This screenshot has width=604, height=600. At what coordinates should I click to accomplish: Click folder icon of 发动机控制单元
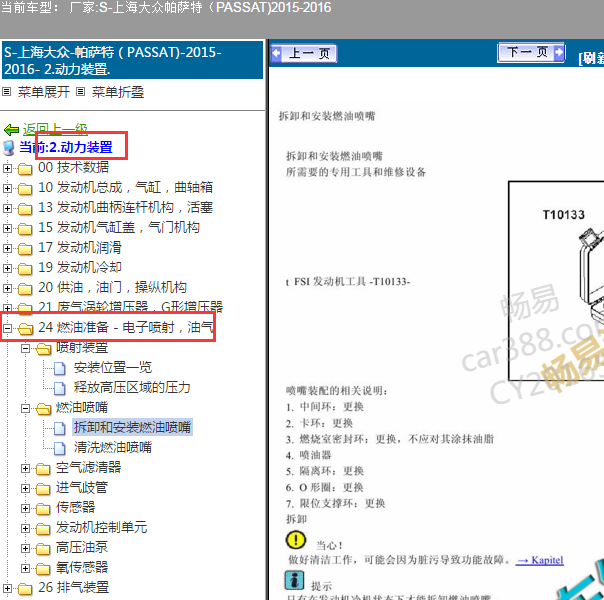43,529
